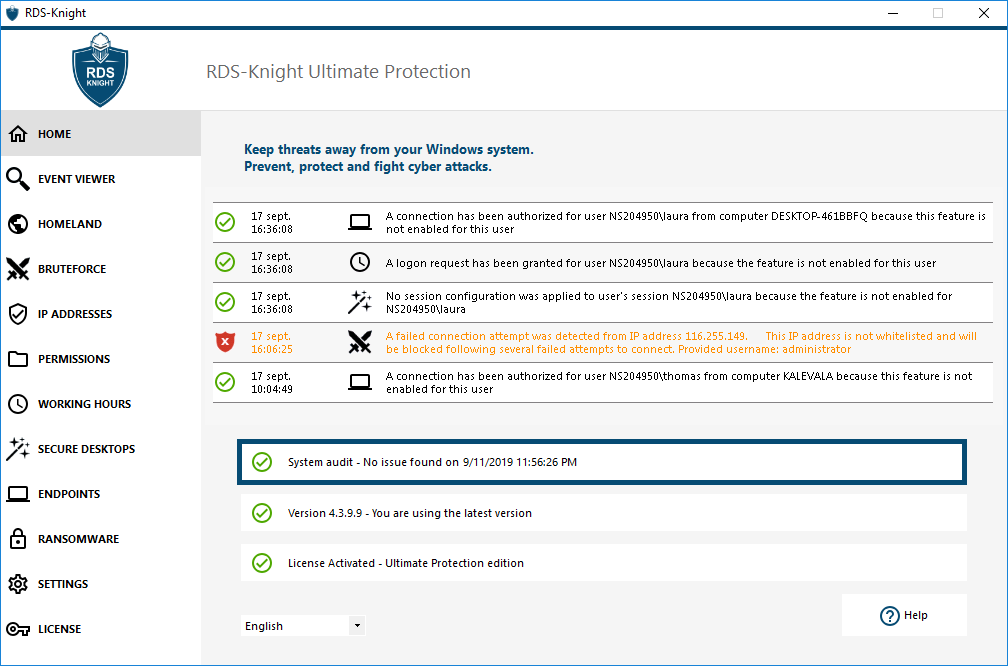Click the License Activated status tile
Image resolution: width=1008 pixels, height=666 pixels.
[x=604, y=563]
